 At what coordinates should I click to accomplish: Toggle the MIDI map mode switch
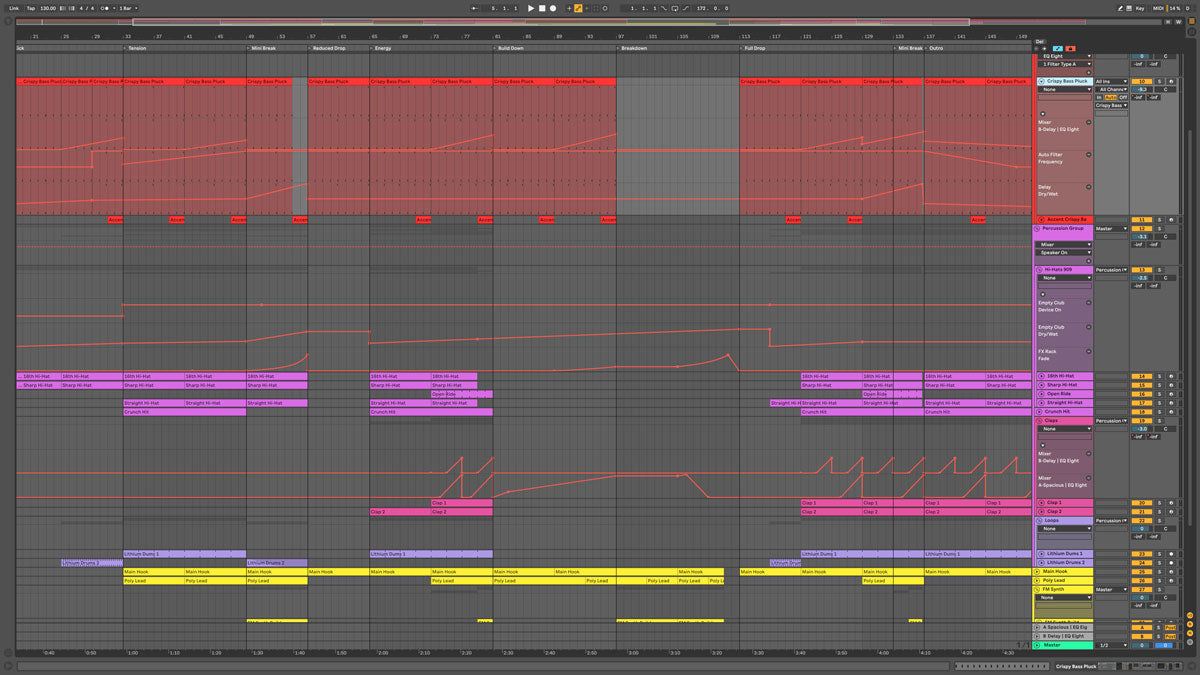click(1158, 8)
